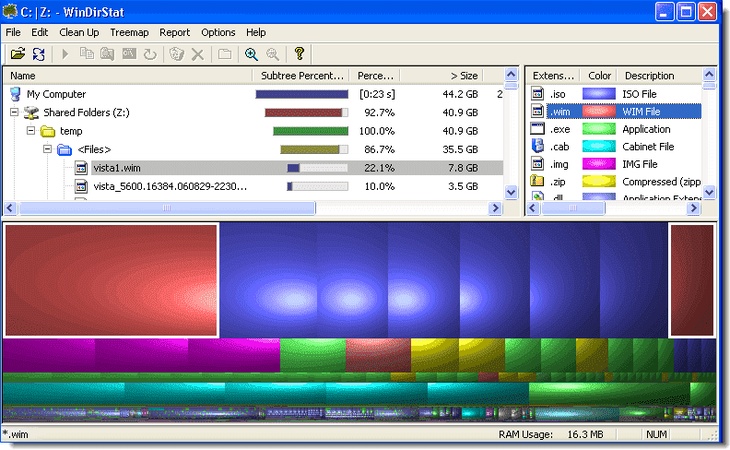Click the .exe extension icon
Screen dimensions: 730x450
tap(538, 129)
